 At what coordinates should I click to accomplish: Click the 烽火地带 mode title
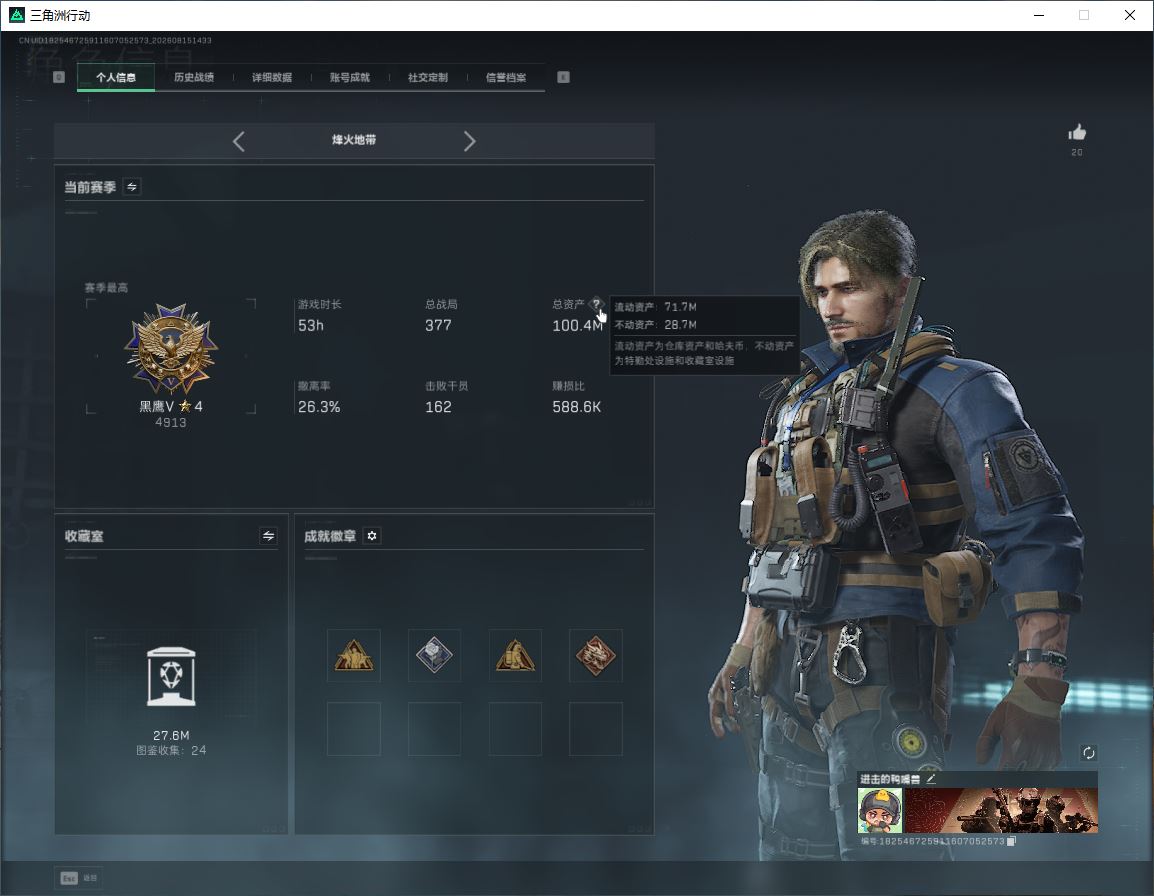(354, 140)
